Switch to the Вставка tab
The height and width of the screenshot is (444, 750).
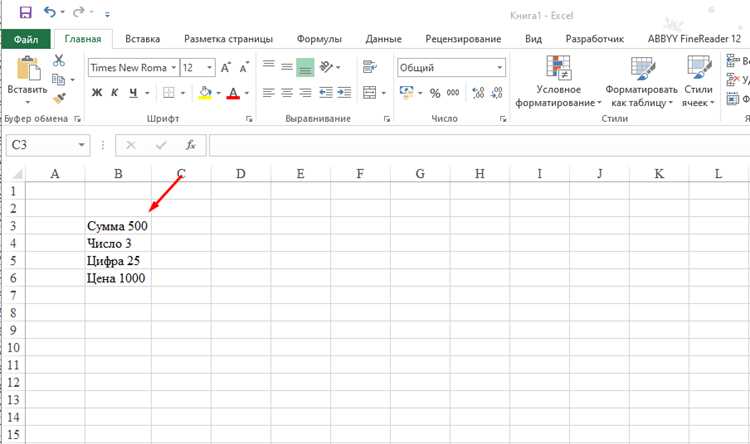(x=143, y=39)
